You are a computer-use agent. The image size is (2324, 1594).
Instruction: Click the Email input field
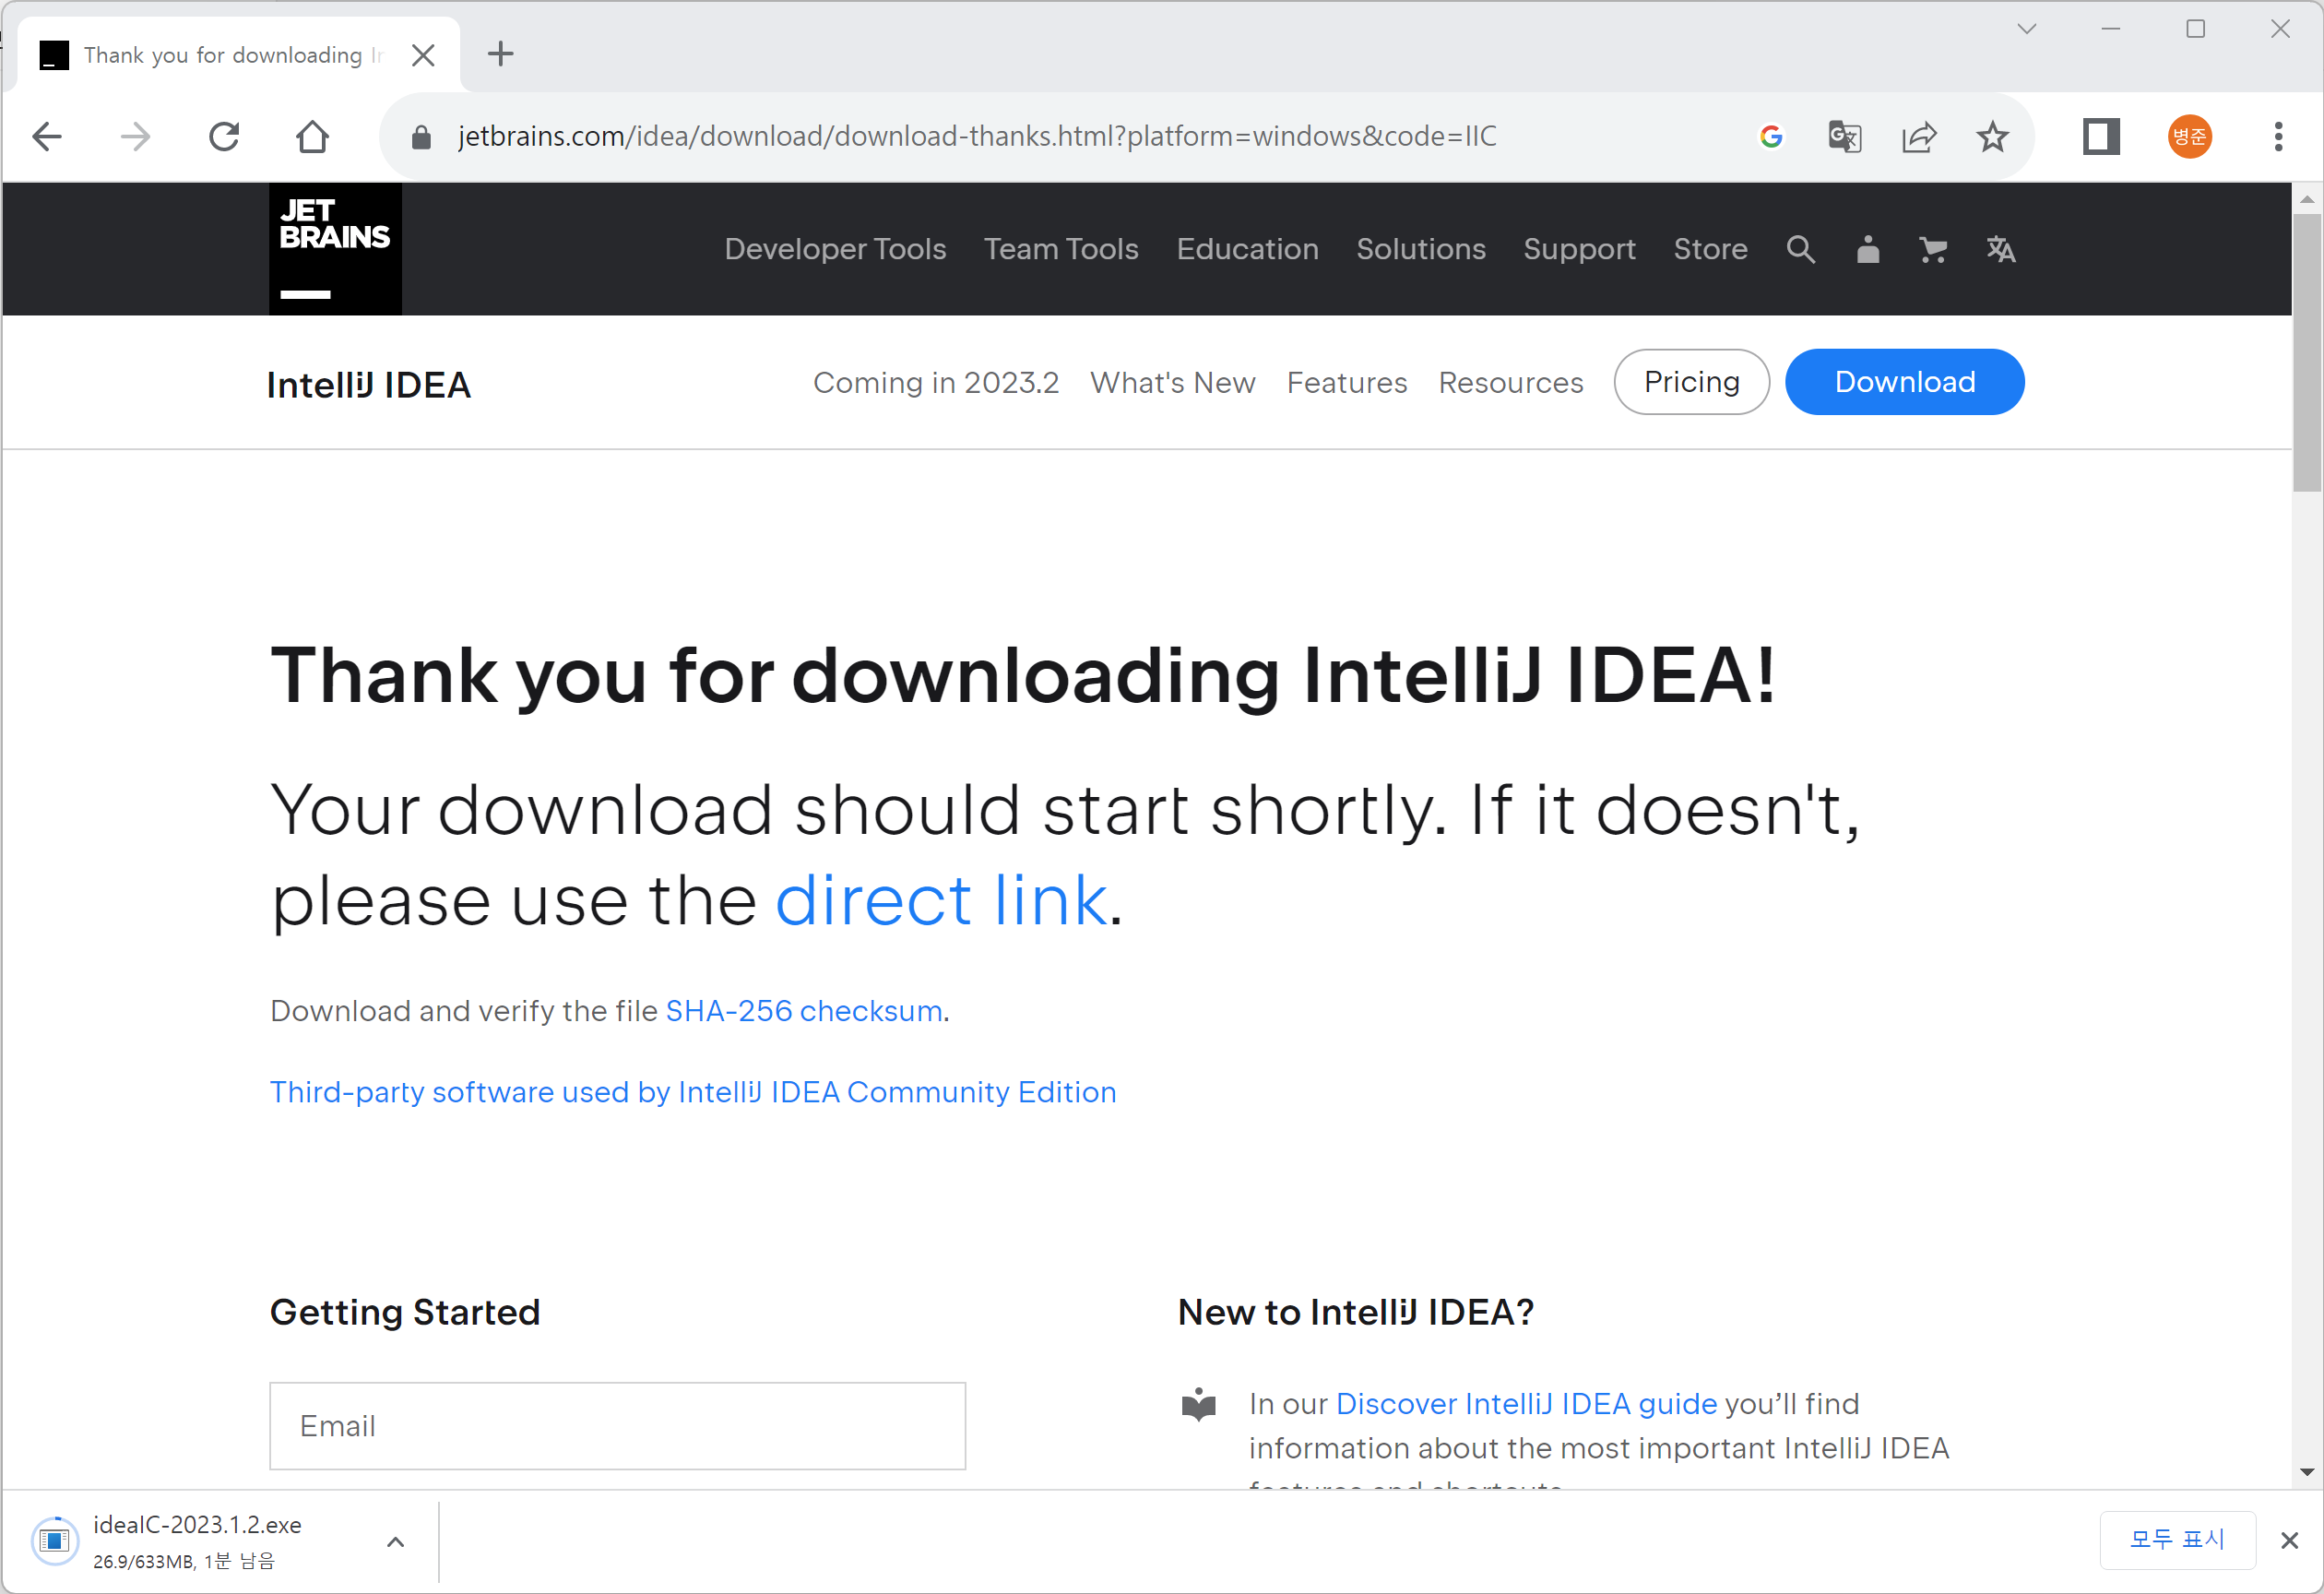coord(617,1426)
